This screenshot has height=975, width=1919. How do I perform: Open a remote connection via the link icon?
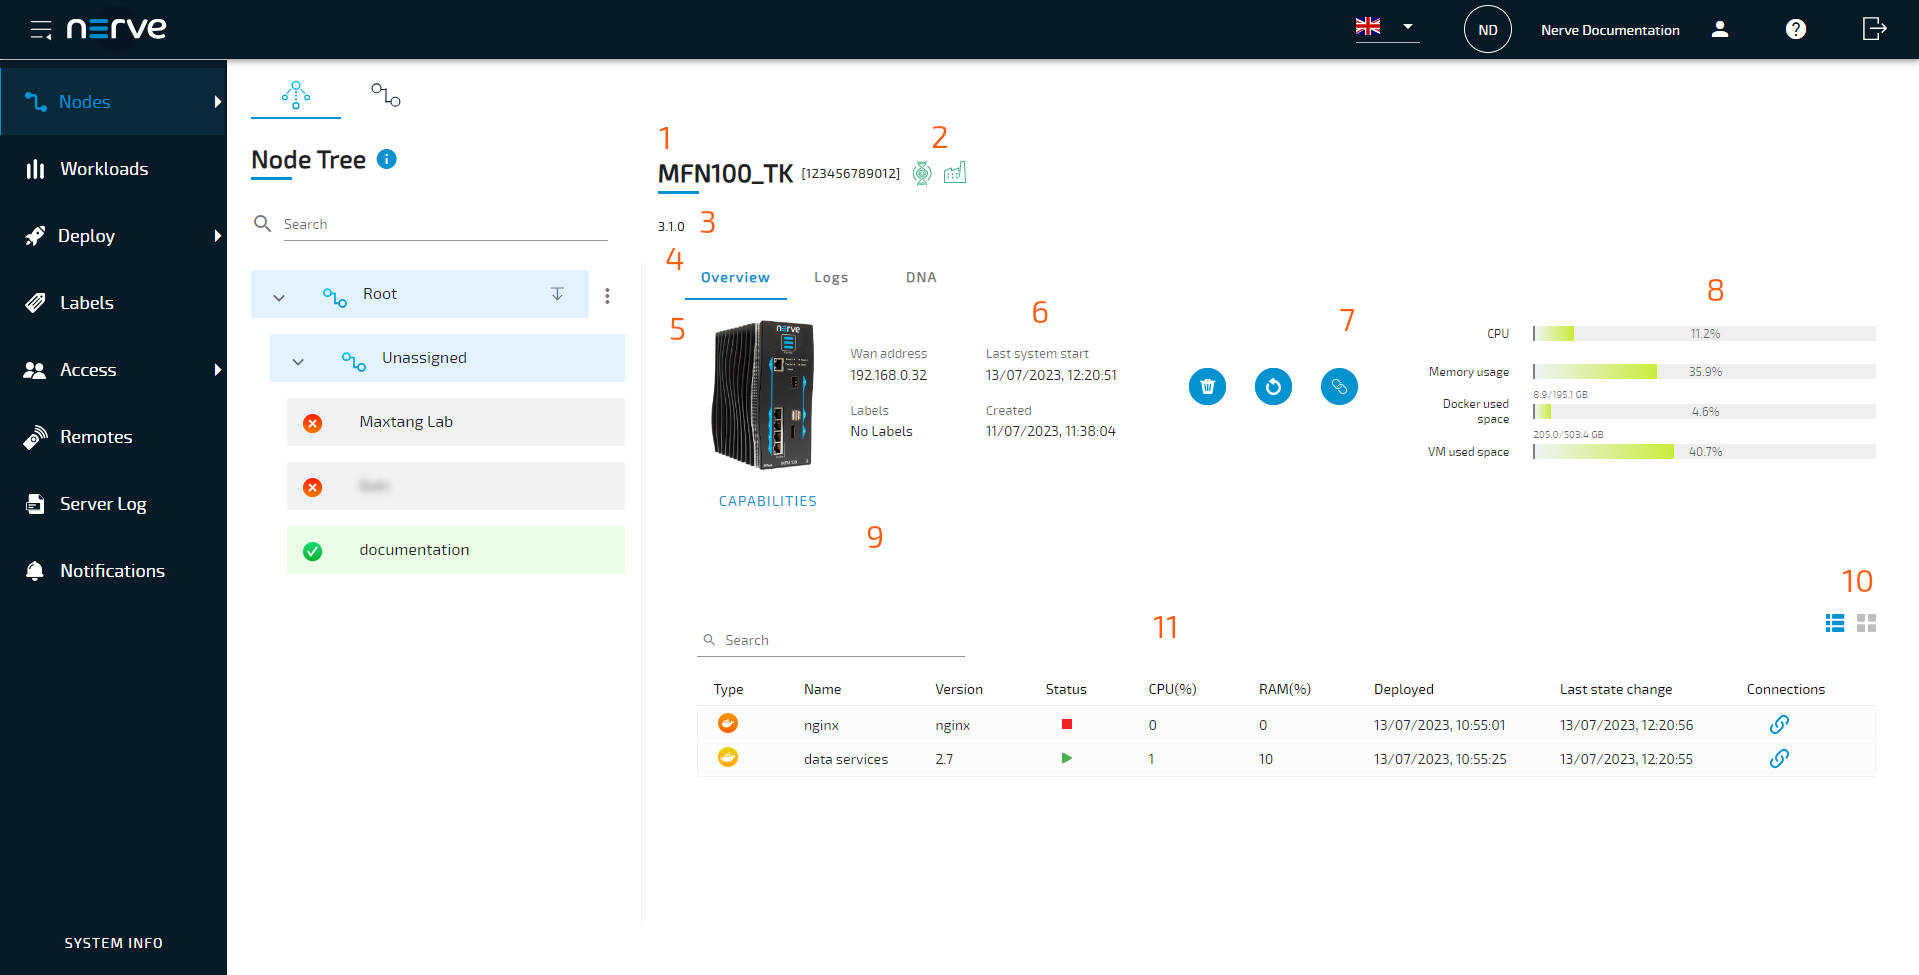[1339, 386]
